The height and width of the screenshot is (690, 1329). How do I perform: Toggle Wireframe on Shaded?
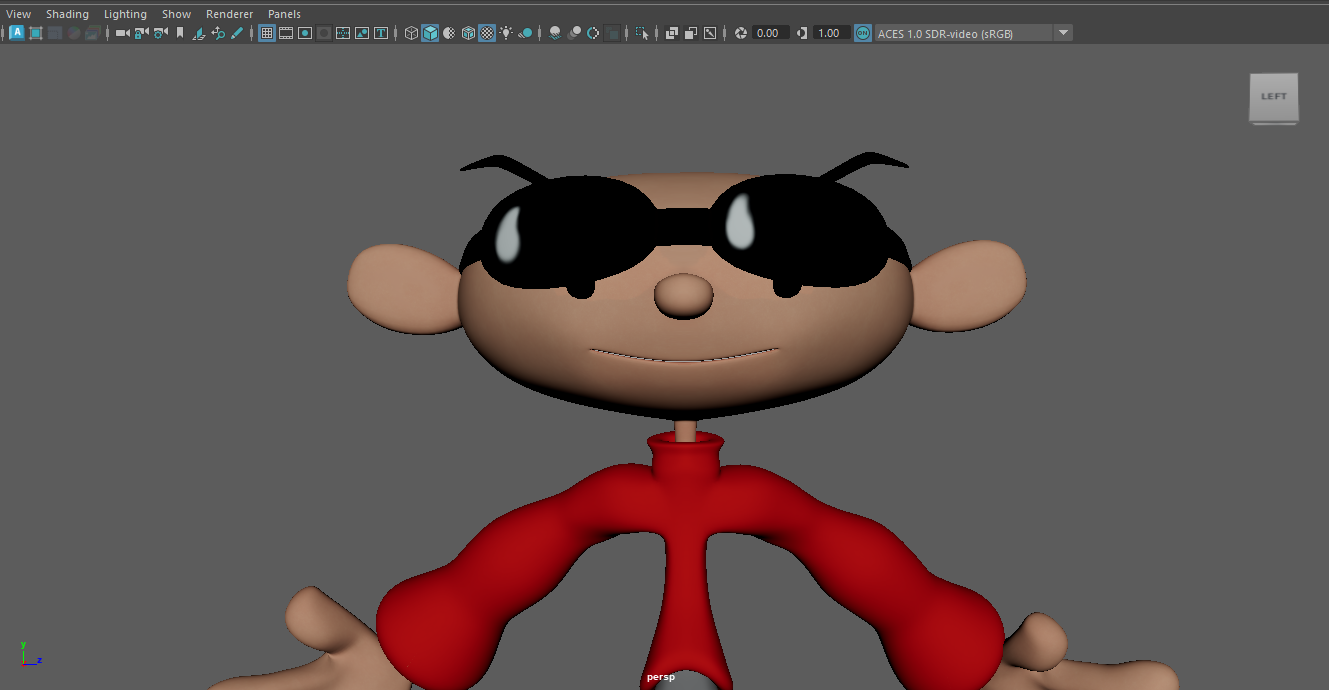click(x=468, y=33)
